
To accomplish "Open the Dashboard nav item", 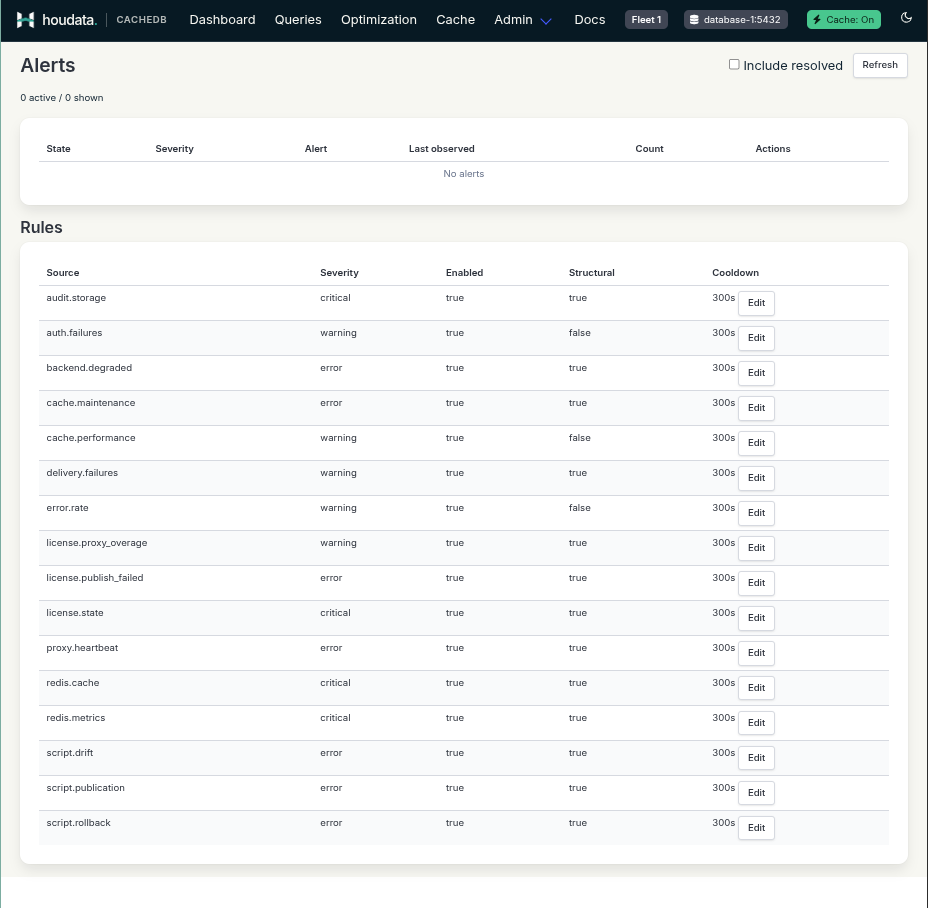I will [x=223, y=20].
